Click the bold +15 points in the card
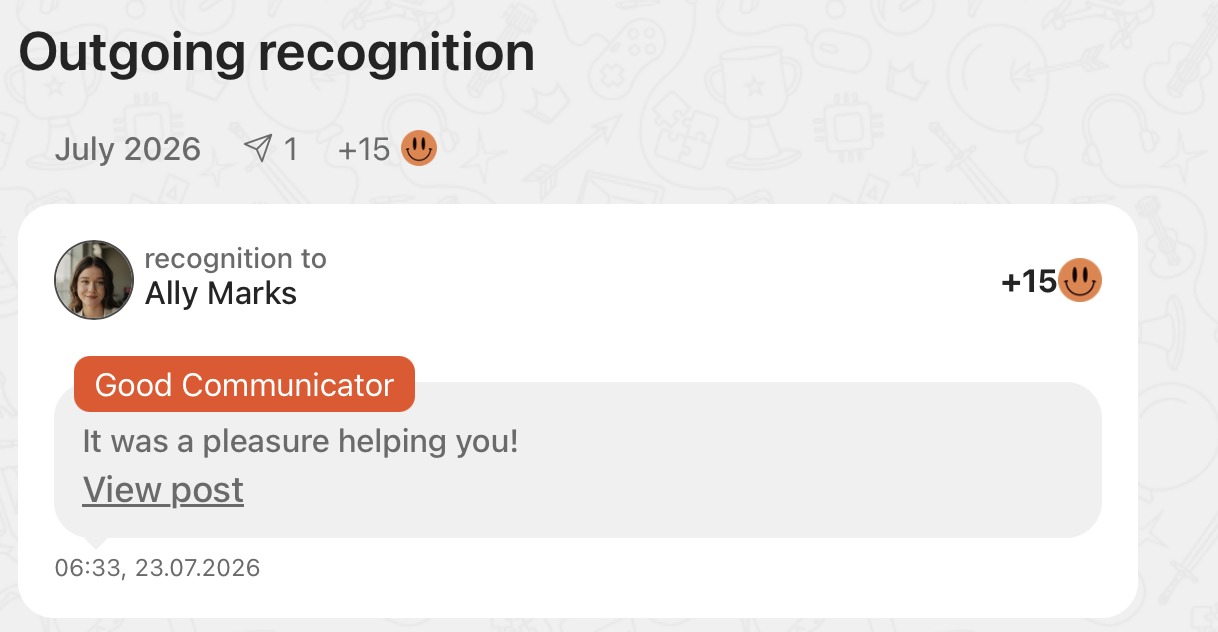Screen dimensions: 1218x632 pos(1029,283)
